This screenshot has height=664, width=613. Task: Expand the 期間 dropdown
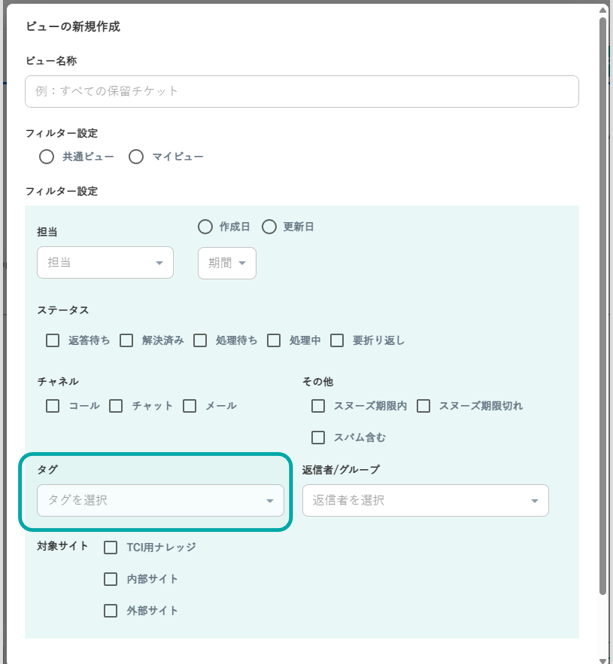[227, 263]
